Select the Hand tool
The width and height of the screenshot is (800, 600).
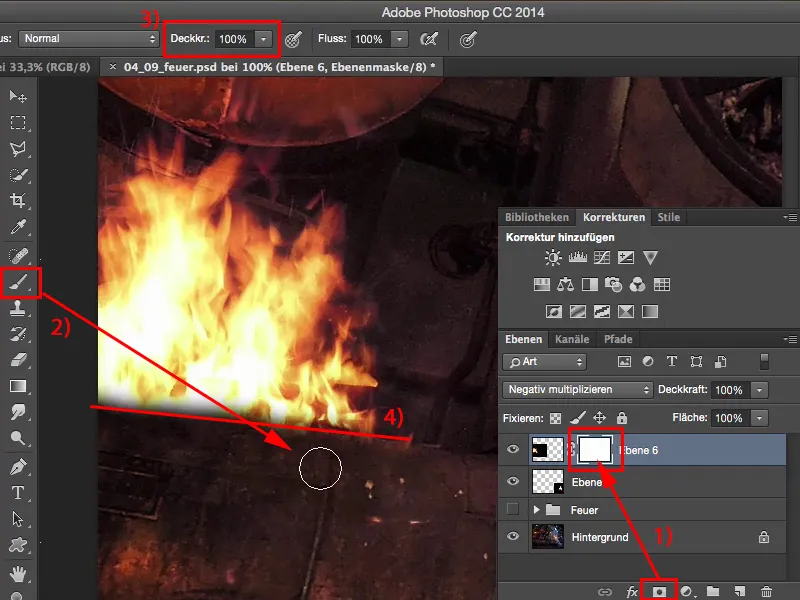pos(18,574)
